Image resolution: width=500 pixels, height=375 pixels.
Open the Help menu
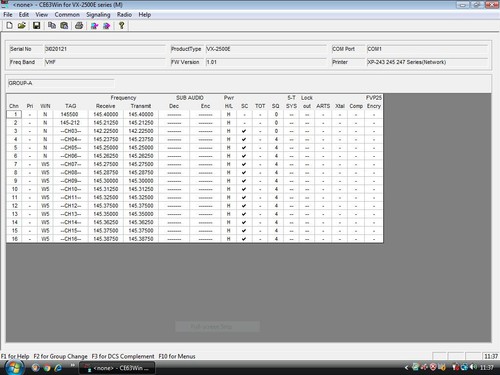(145, 15)
